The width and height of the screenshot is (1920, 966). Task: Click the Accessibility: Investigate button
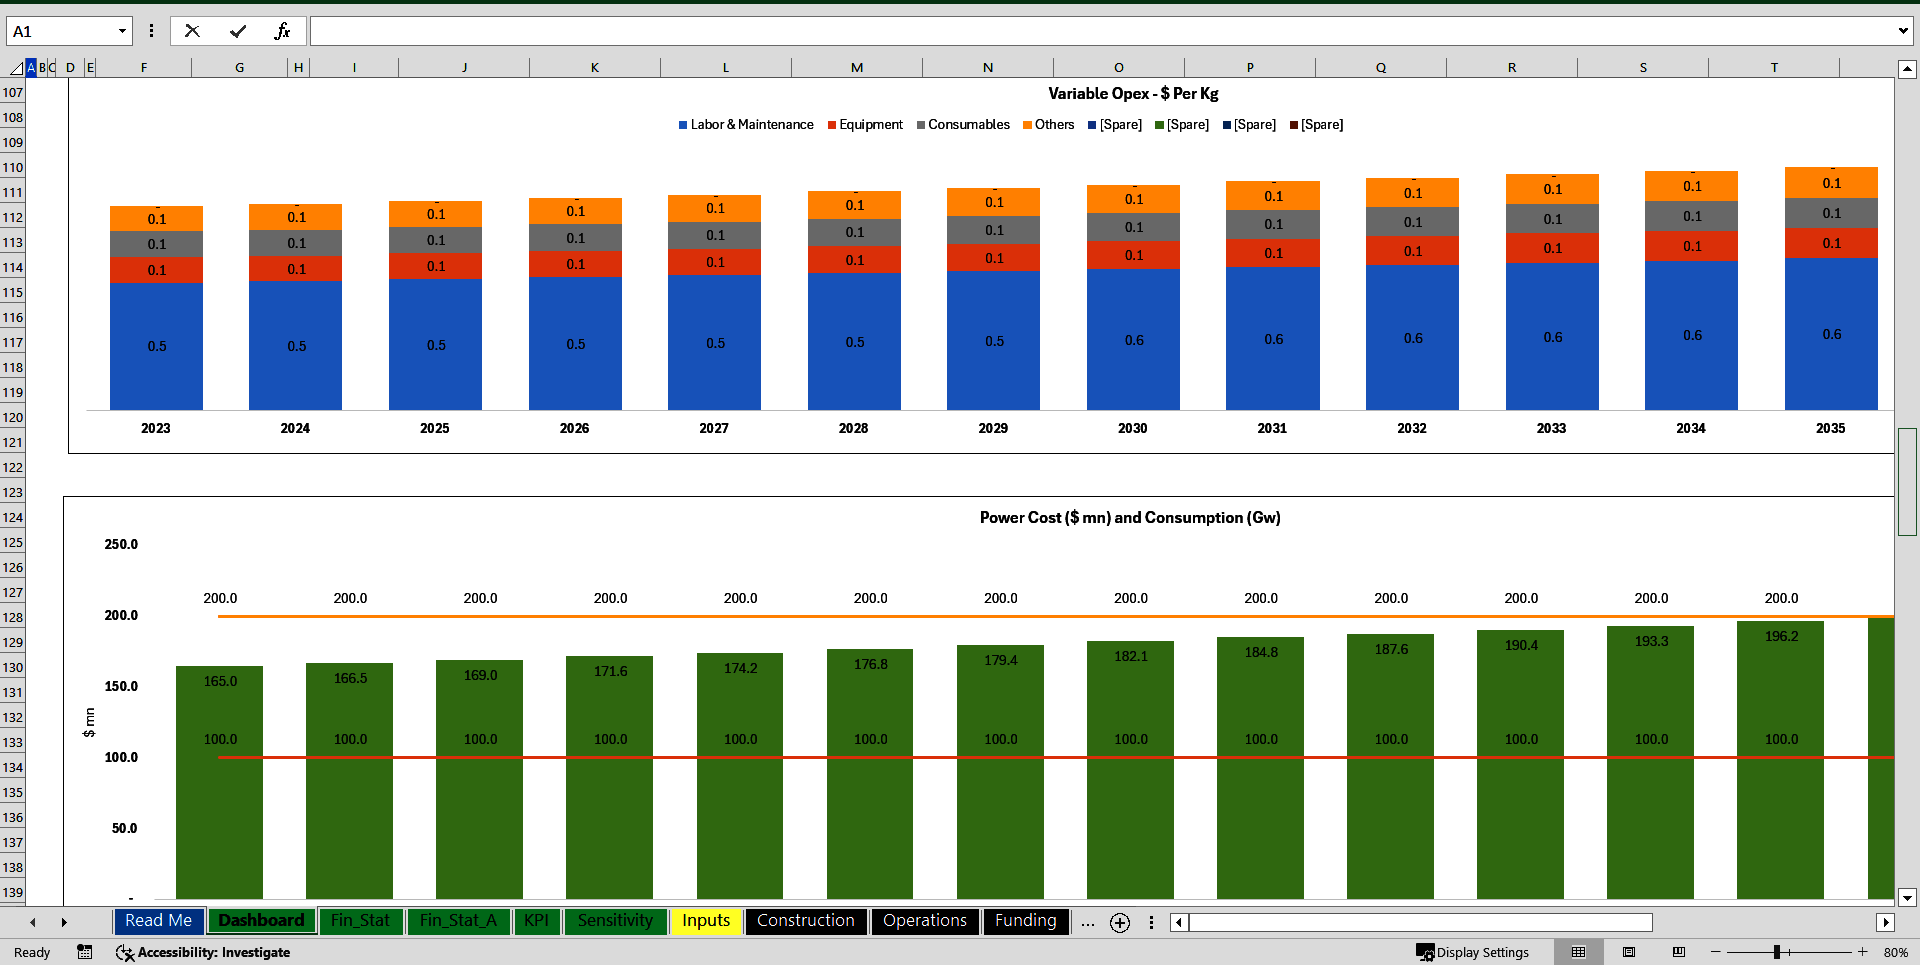[203, 952]
